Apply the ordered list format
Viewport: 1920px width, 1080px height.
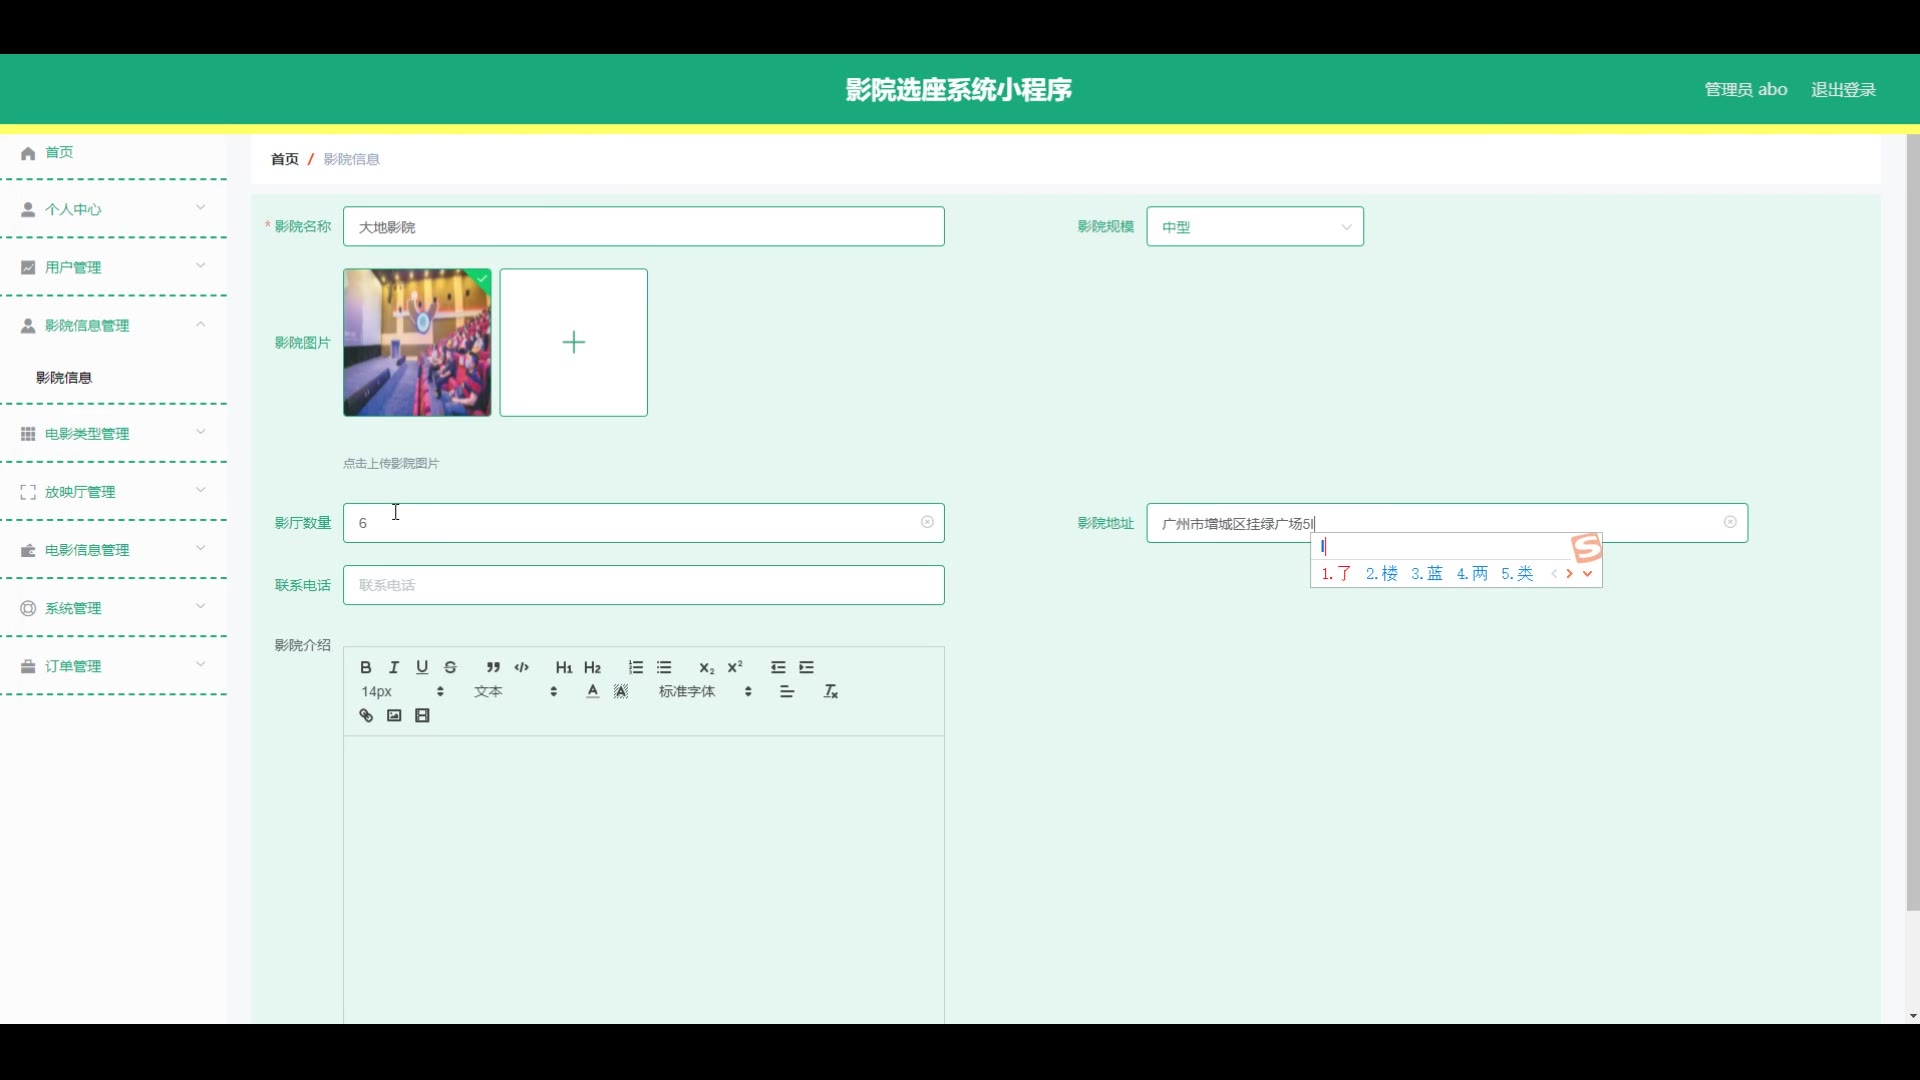(636, 667)
